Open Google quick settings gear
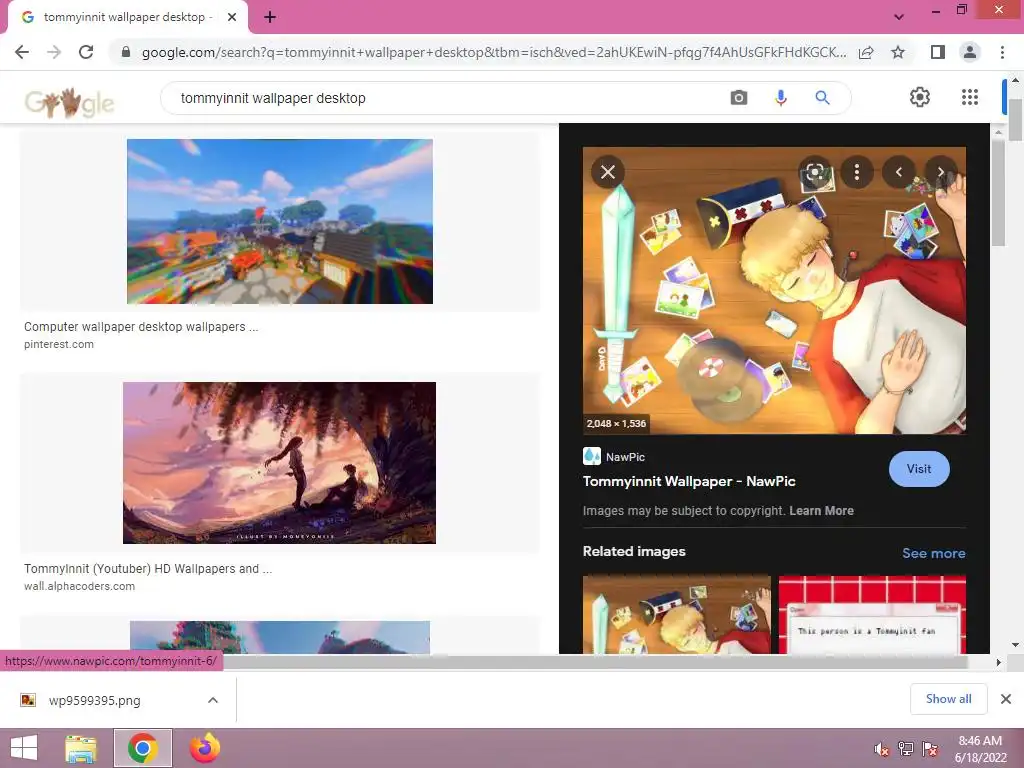The width and height of the screenshot is (1024, 768). (920, 97)
